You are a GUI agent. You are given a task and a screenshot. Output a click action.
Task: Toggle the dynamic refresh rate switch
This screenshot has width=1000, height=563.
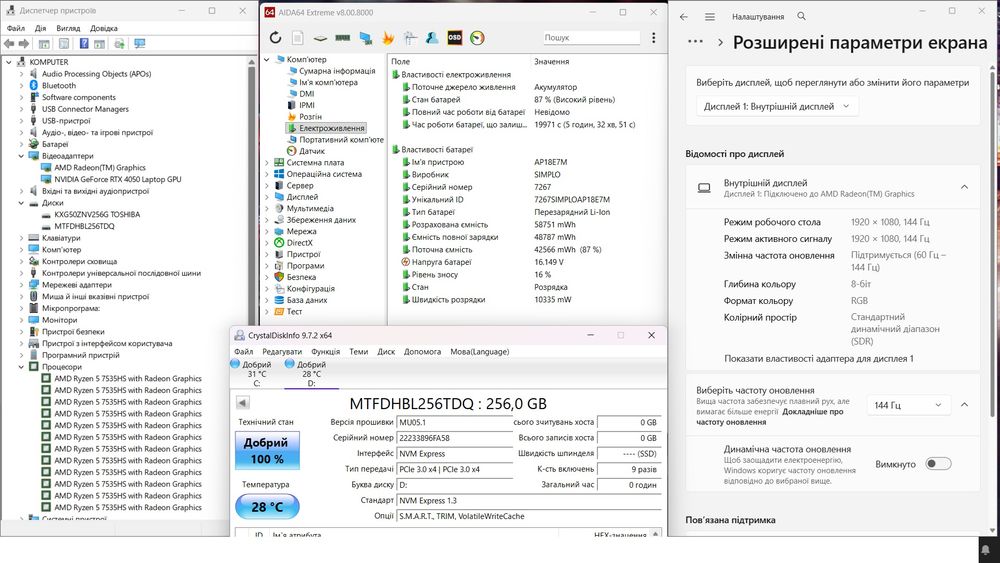pos(938,464)
